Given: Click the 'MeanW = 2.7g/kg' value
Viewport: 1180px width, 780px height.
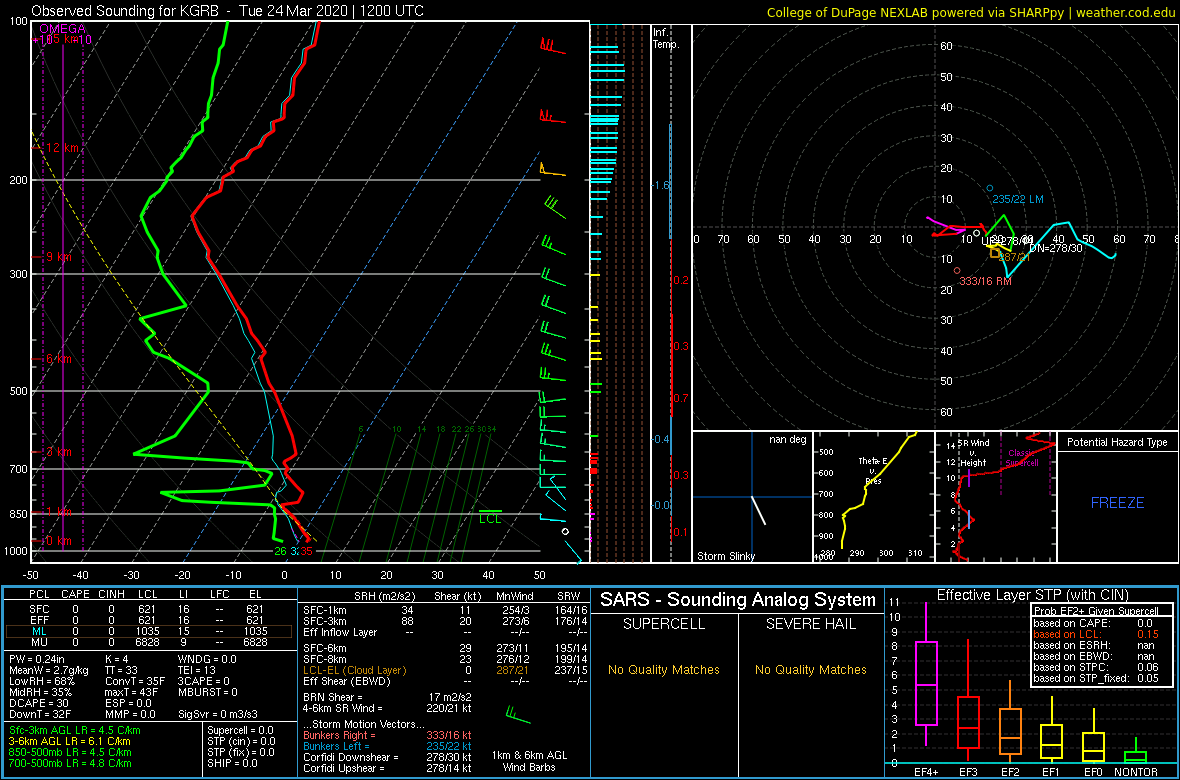Looking at the screenshot, I should coord(50,669).
